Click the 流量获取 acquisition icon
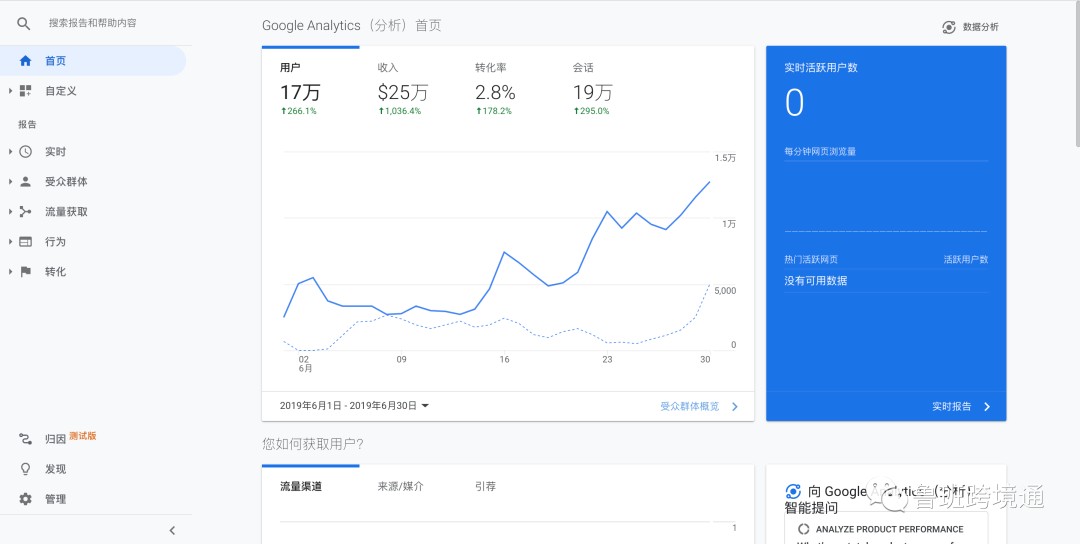Image resolution: width=1080 pixels, height=544 pixels. (x=25, y=211)
